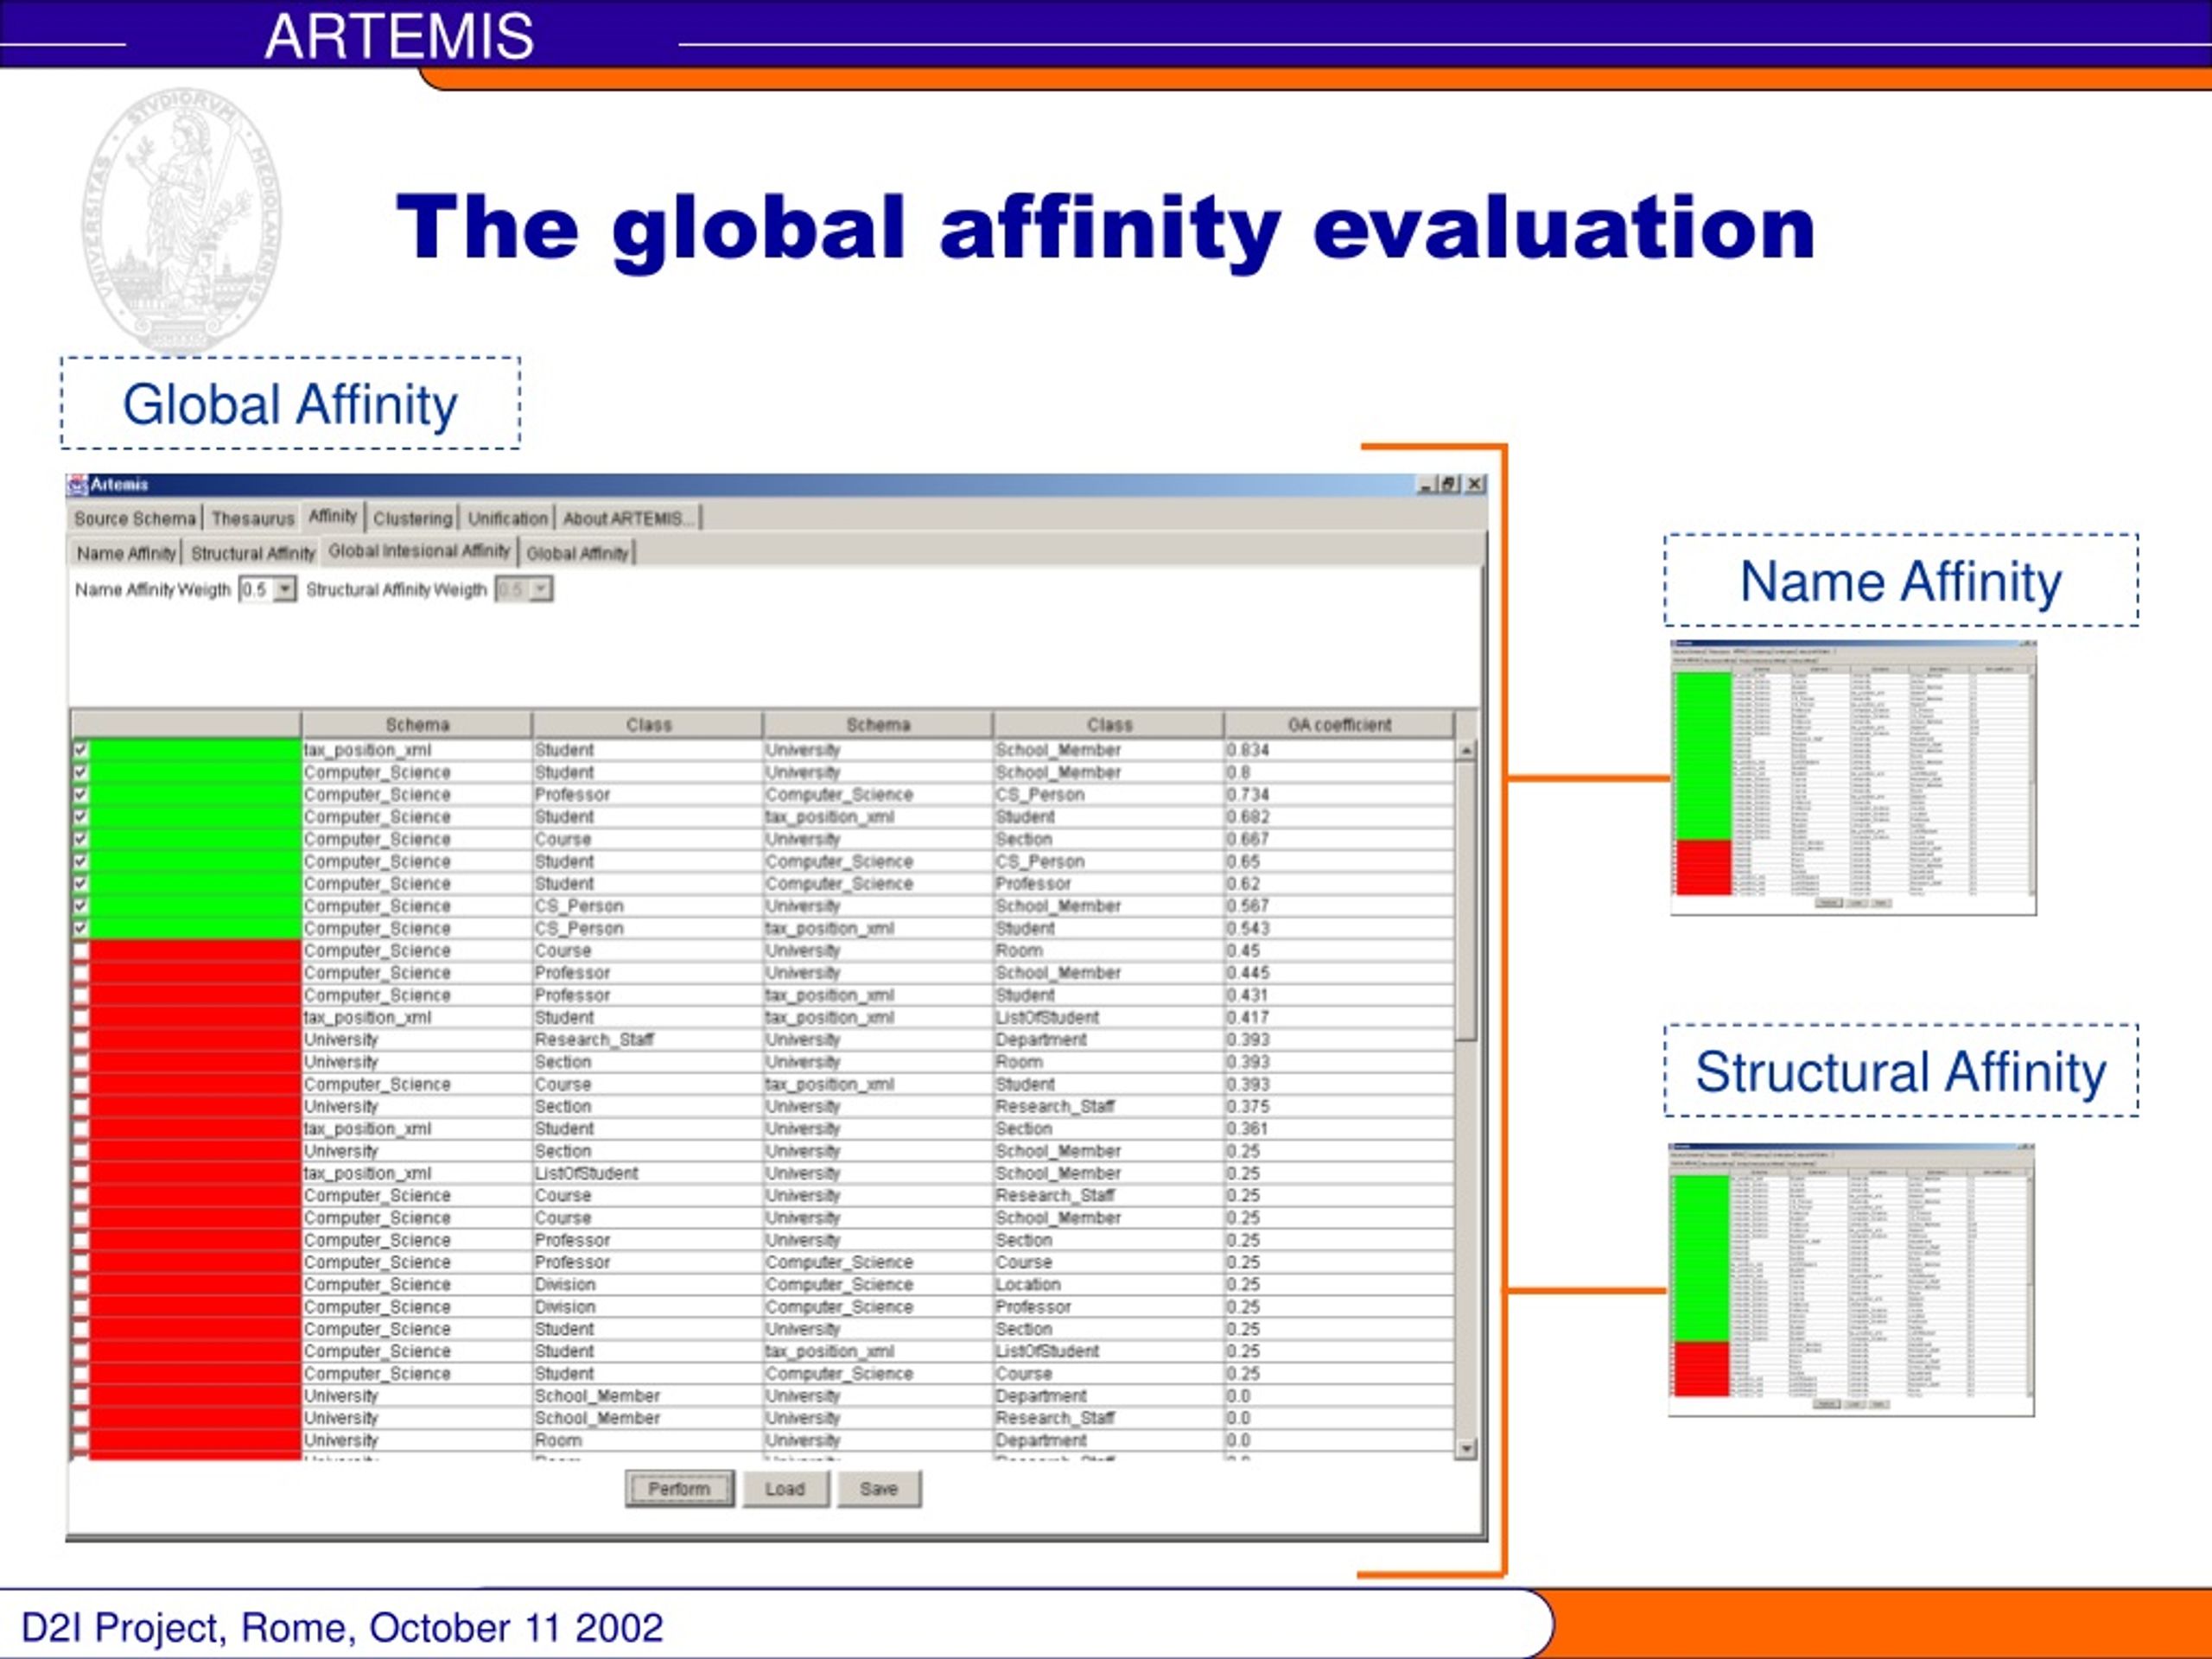This screenshot has height=1659, width=2212.
Task: Switch to the Structural Affinity sub-tab
Action: 253,553
